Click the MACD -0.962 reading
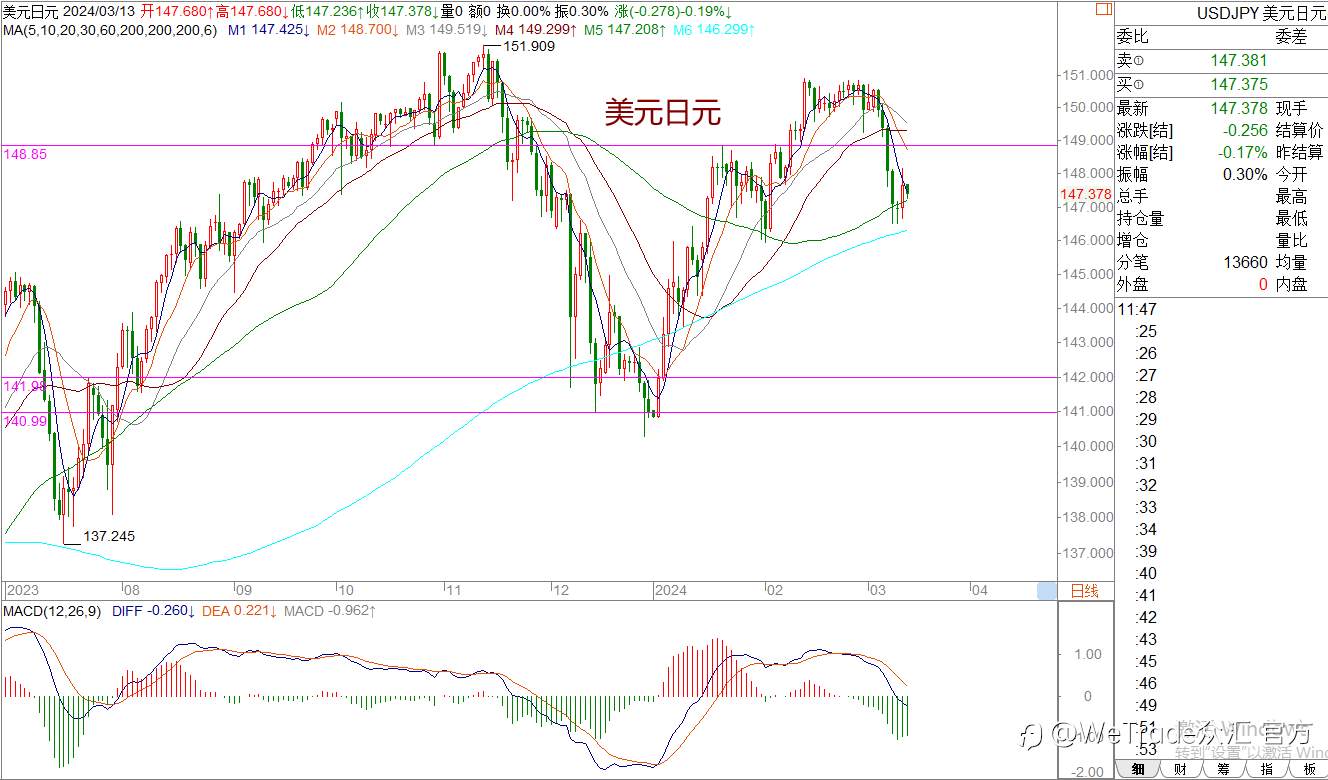The image size is (1328, 780). [331, 610]
